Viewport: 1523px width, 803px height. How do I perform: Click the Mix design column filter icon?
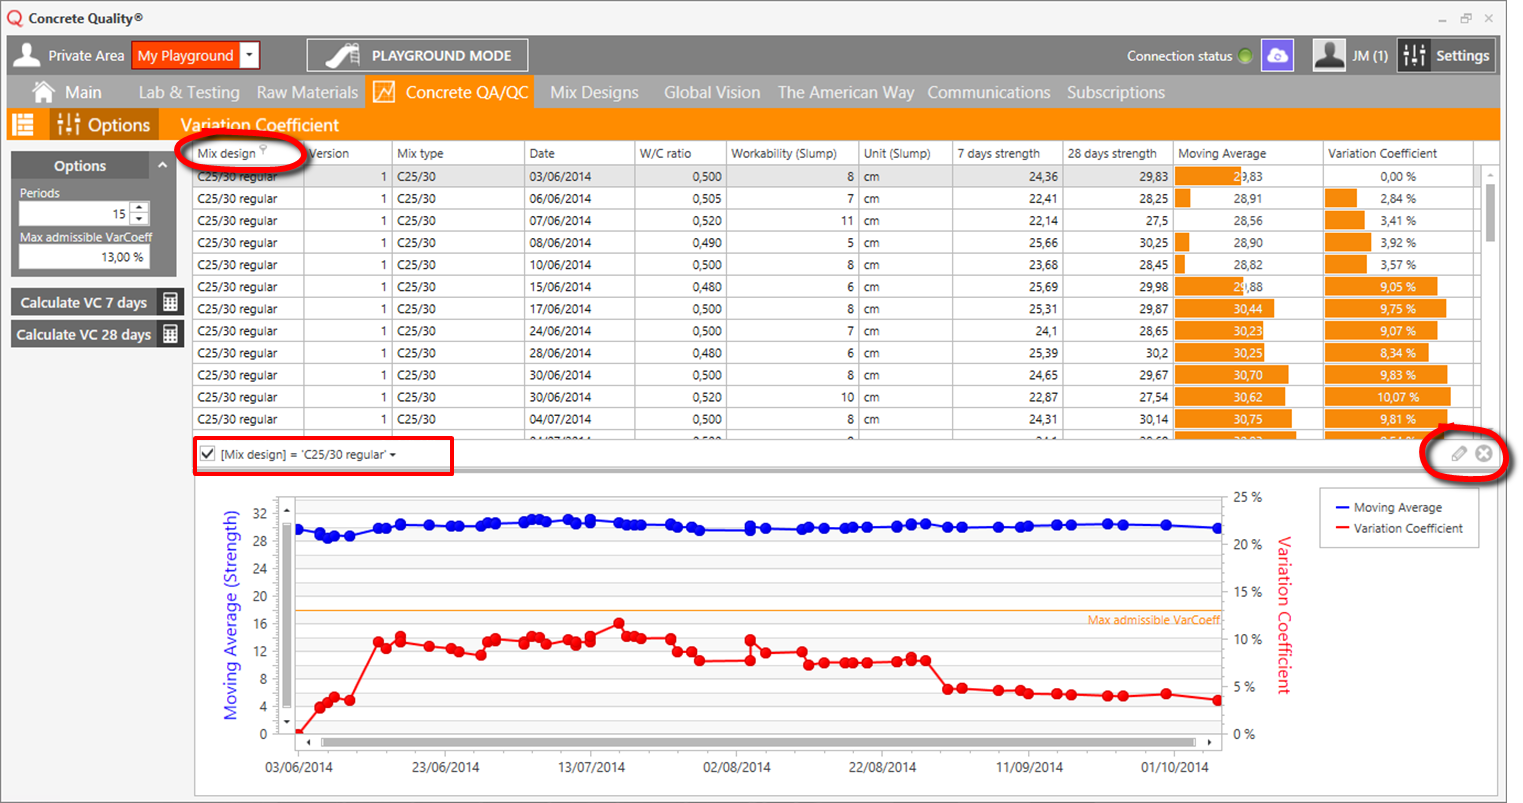263,150
